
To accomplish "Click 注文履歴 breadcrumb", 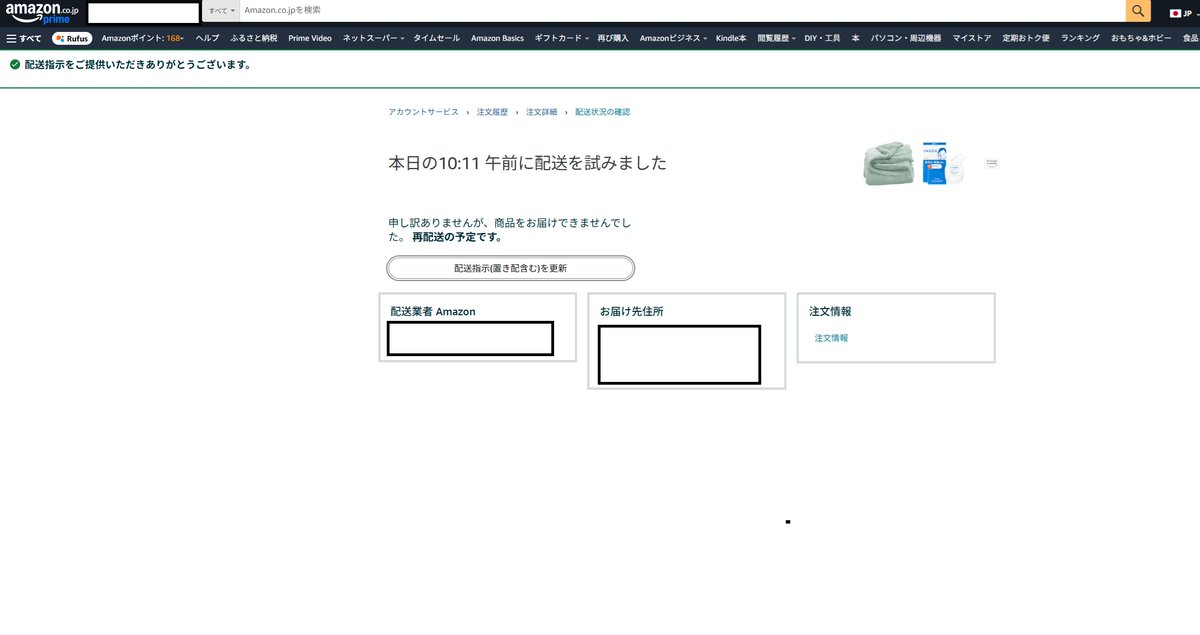I will pyautogui.click(x=492, y=112).
